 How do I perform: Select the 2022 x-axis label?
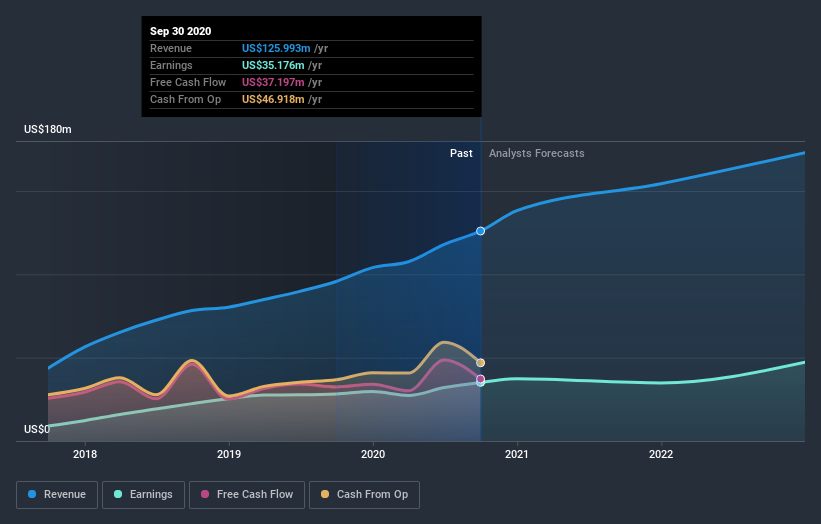coord(661,454)
